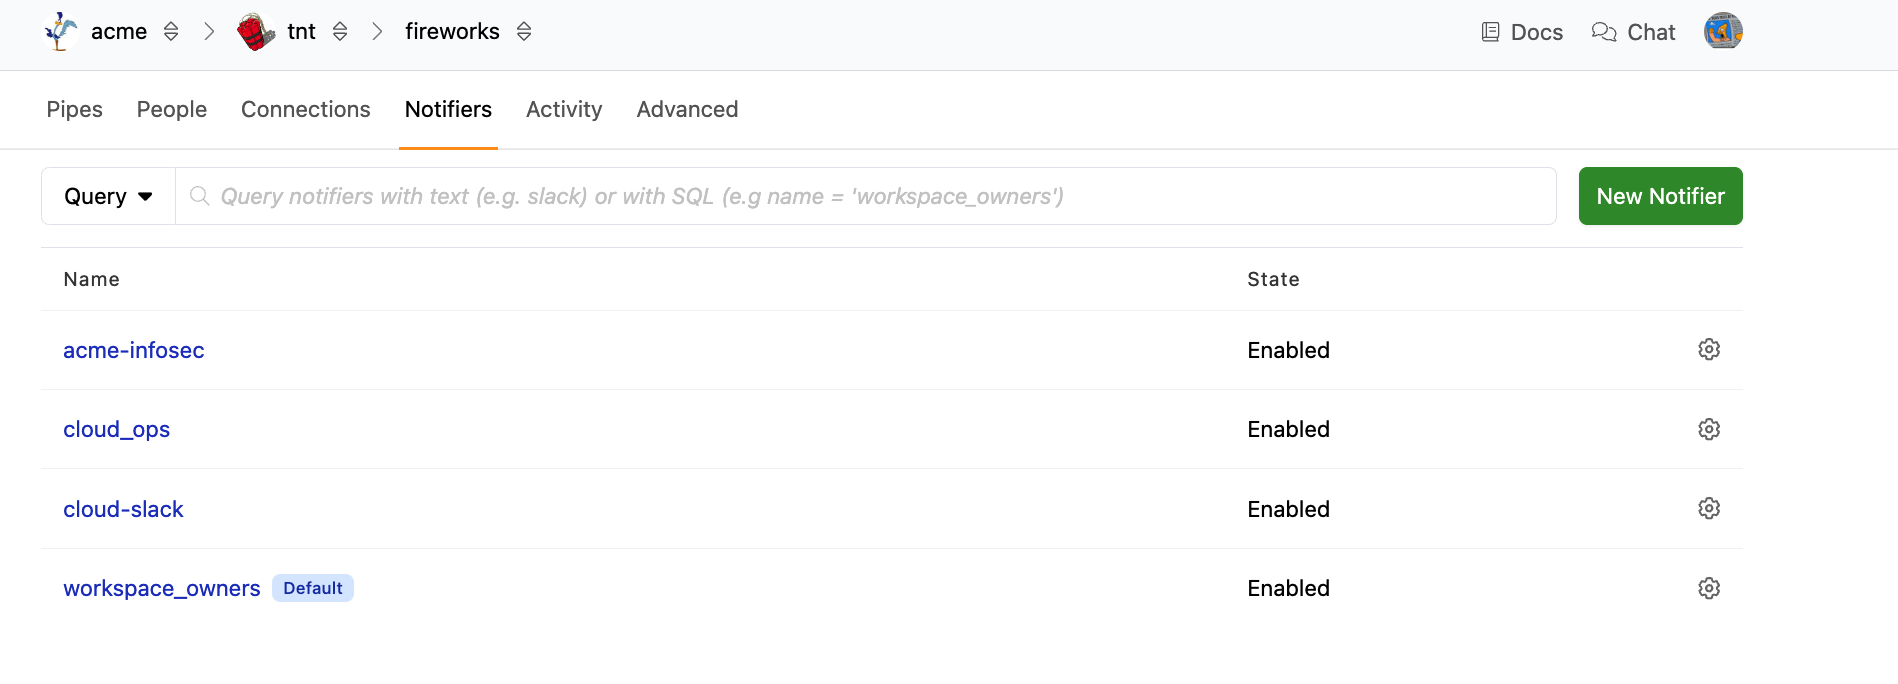Open the cloud-slack notifier link

click(x=123, y=509)
